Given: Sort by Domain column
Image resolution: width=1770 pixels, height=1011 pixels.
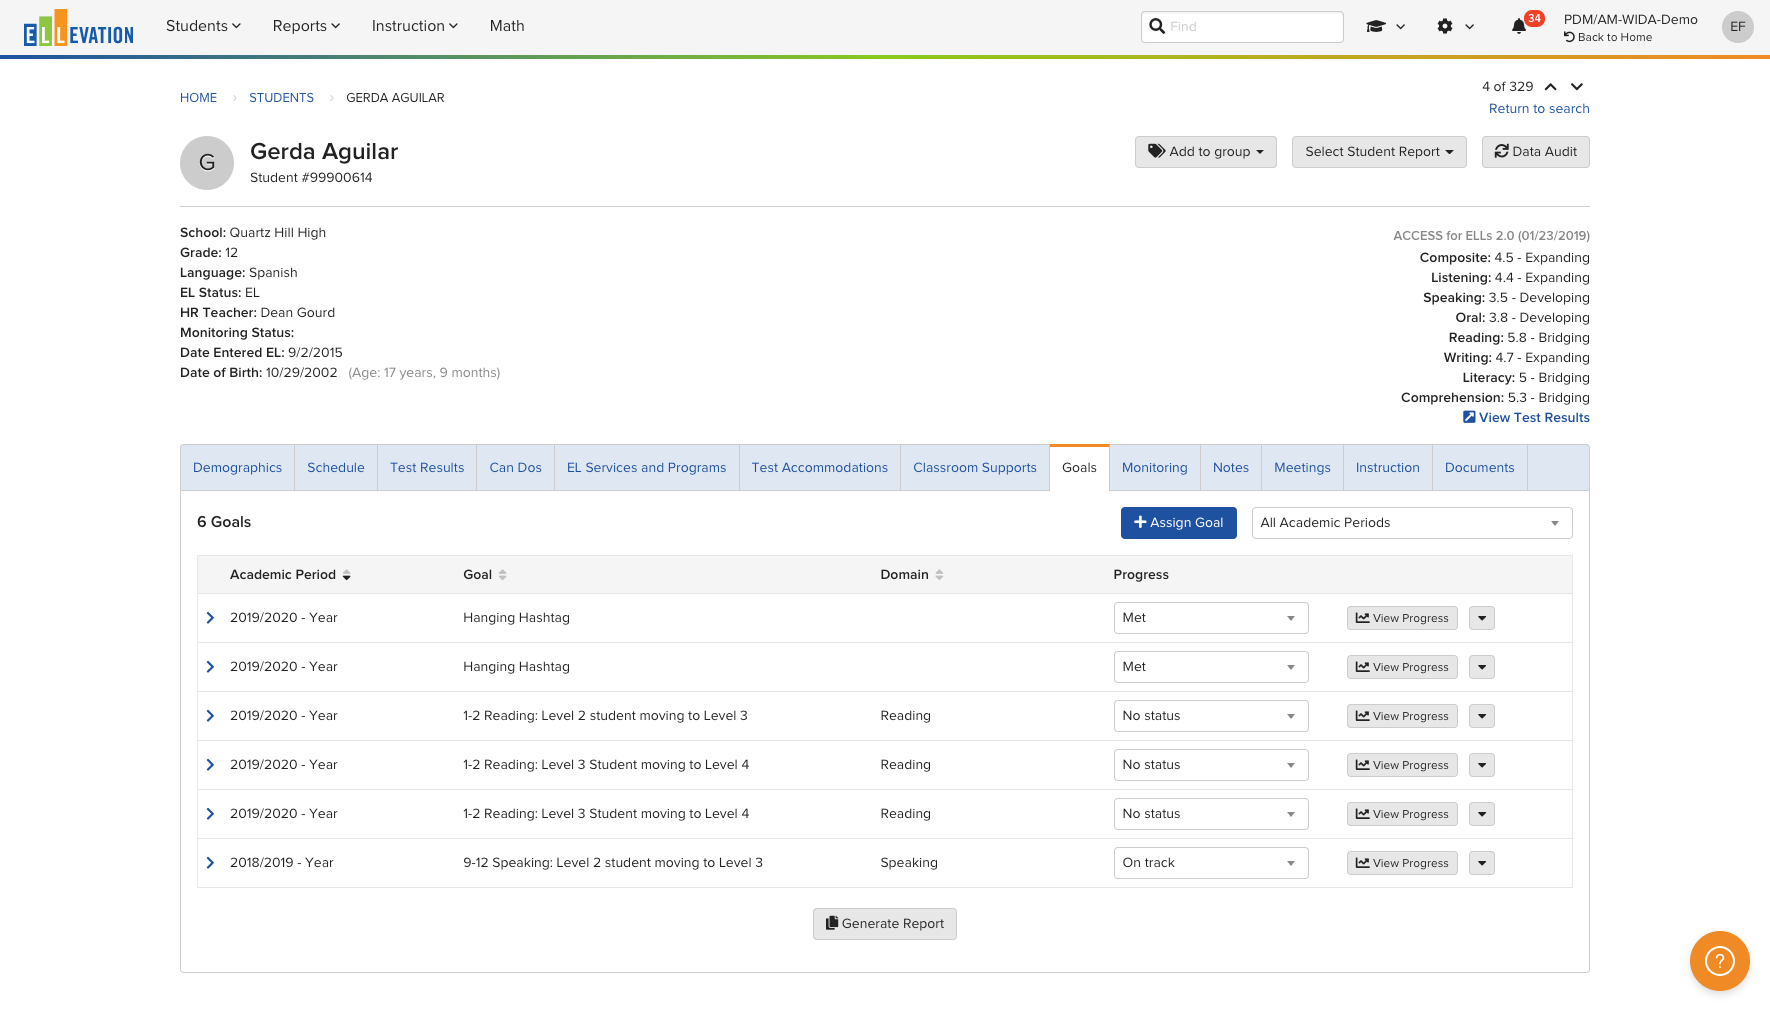Looking at the screenshot, I should (x=912, y=575).
